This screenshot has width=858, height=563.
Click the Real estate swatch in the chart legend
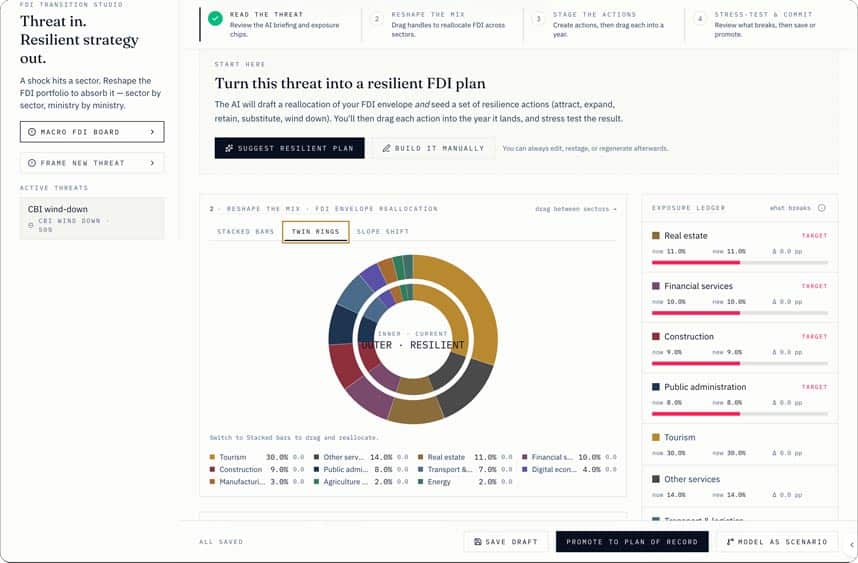point(420,457)
